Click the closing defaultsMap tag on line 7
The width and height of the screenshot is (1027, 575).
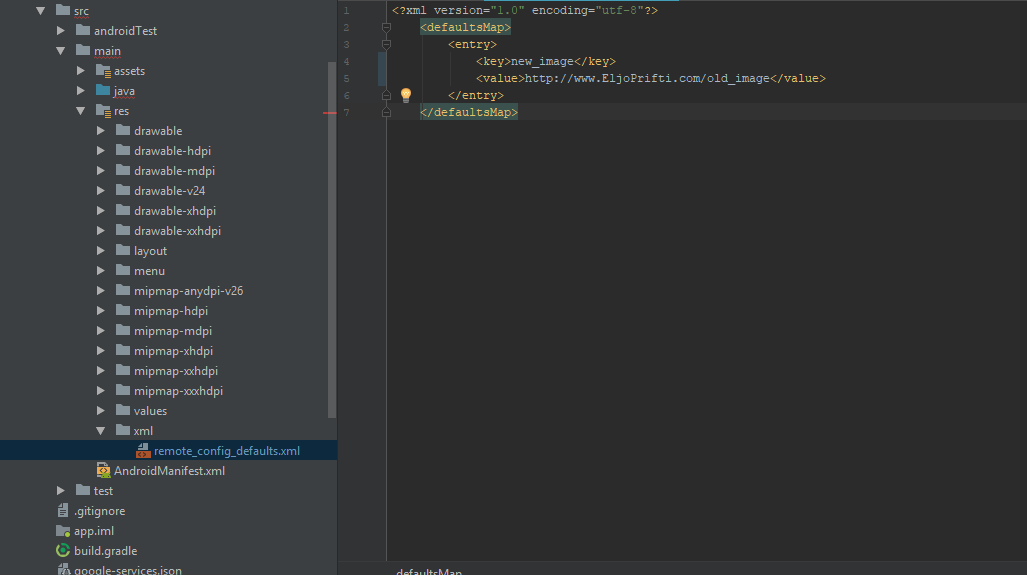click(469, 112)
